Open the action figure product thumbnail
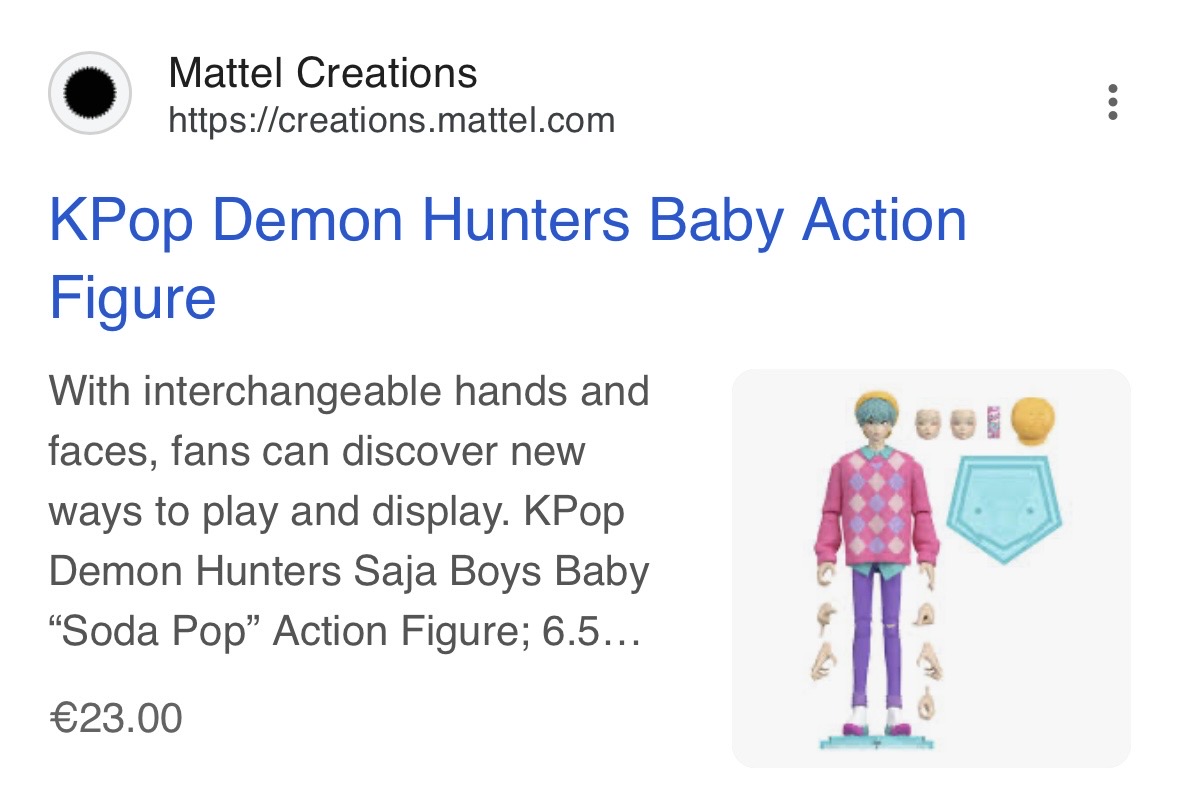 tap(931, 568)
